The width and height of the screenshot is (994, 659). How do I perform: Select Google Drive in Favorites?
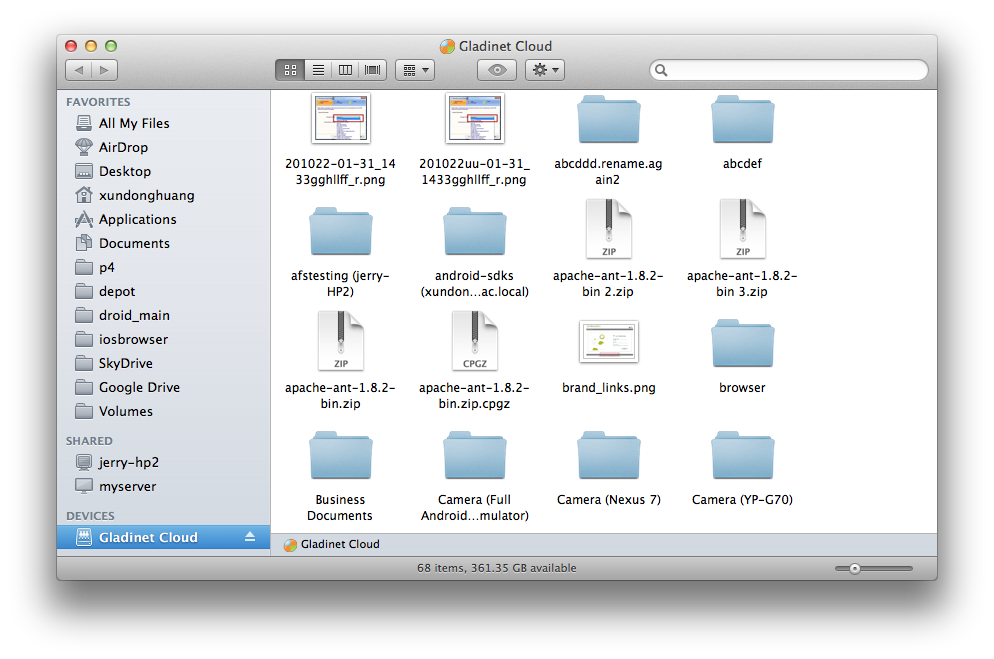click(138, 387)
